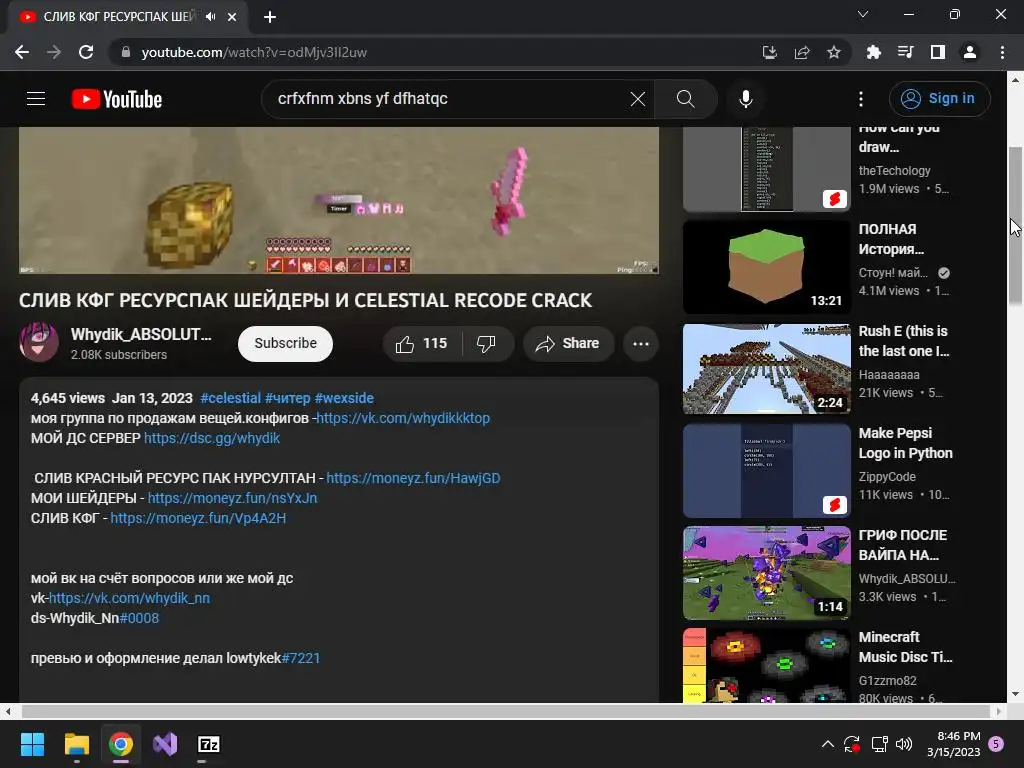Open Minecraft Music Disc Ti... thumbnail
Screen dimensions: 1024x768
click(x=767, y=665)
